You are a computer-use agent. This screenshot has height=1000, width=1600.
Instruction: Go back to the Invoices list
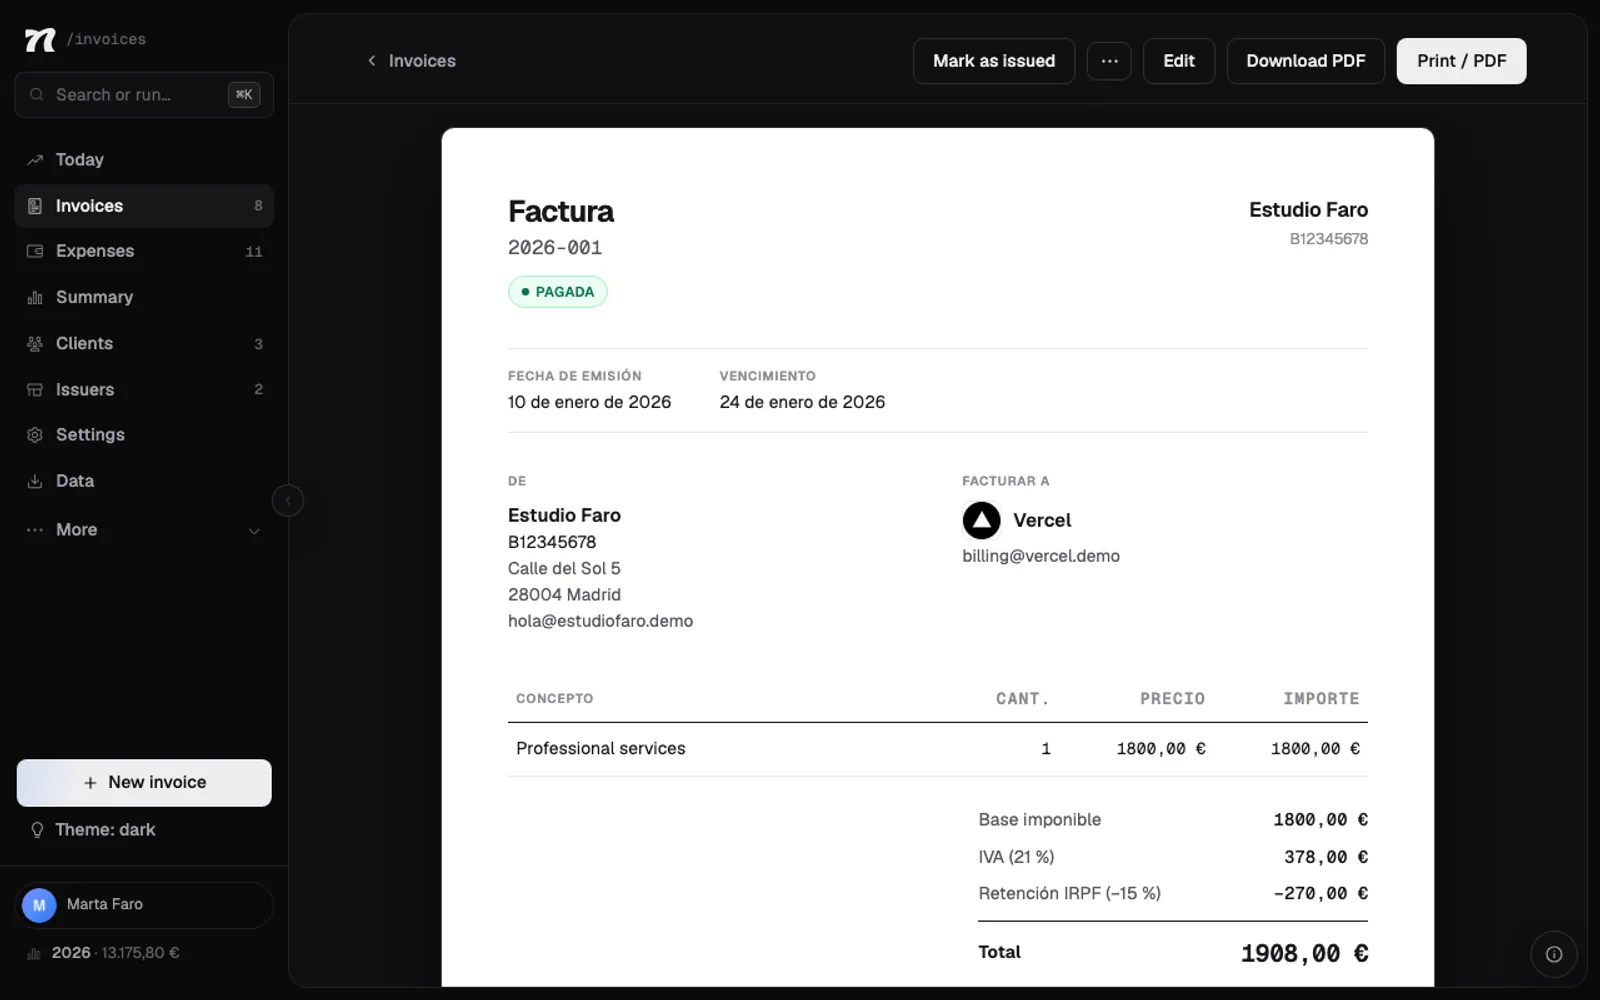click(411, 61)
